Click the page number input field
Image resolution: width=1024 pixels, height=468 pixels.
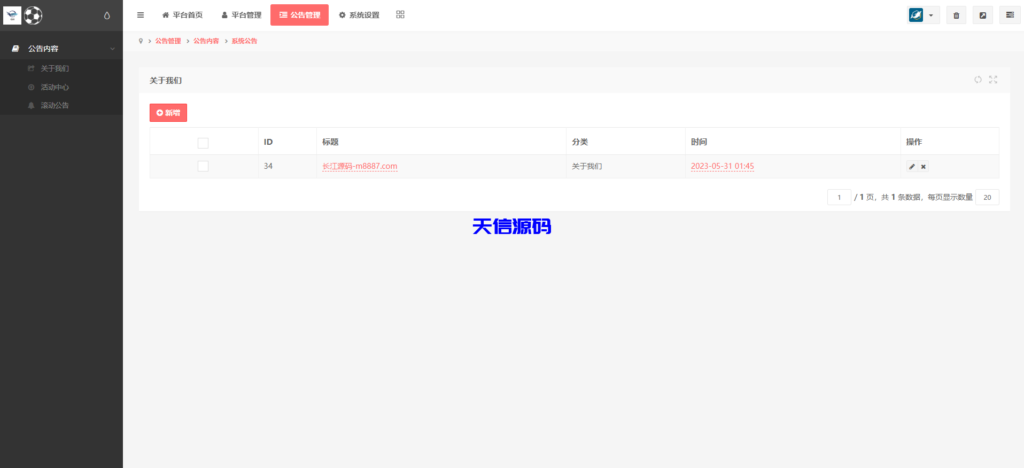(839, 197)
